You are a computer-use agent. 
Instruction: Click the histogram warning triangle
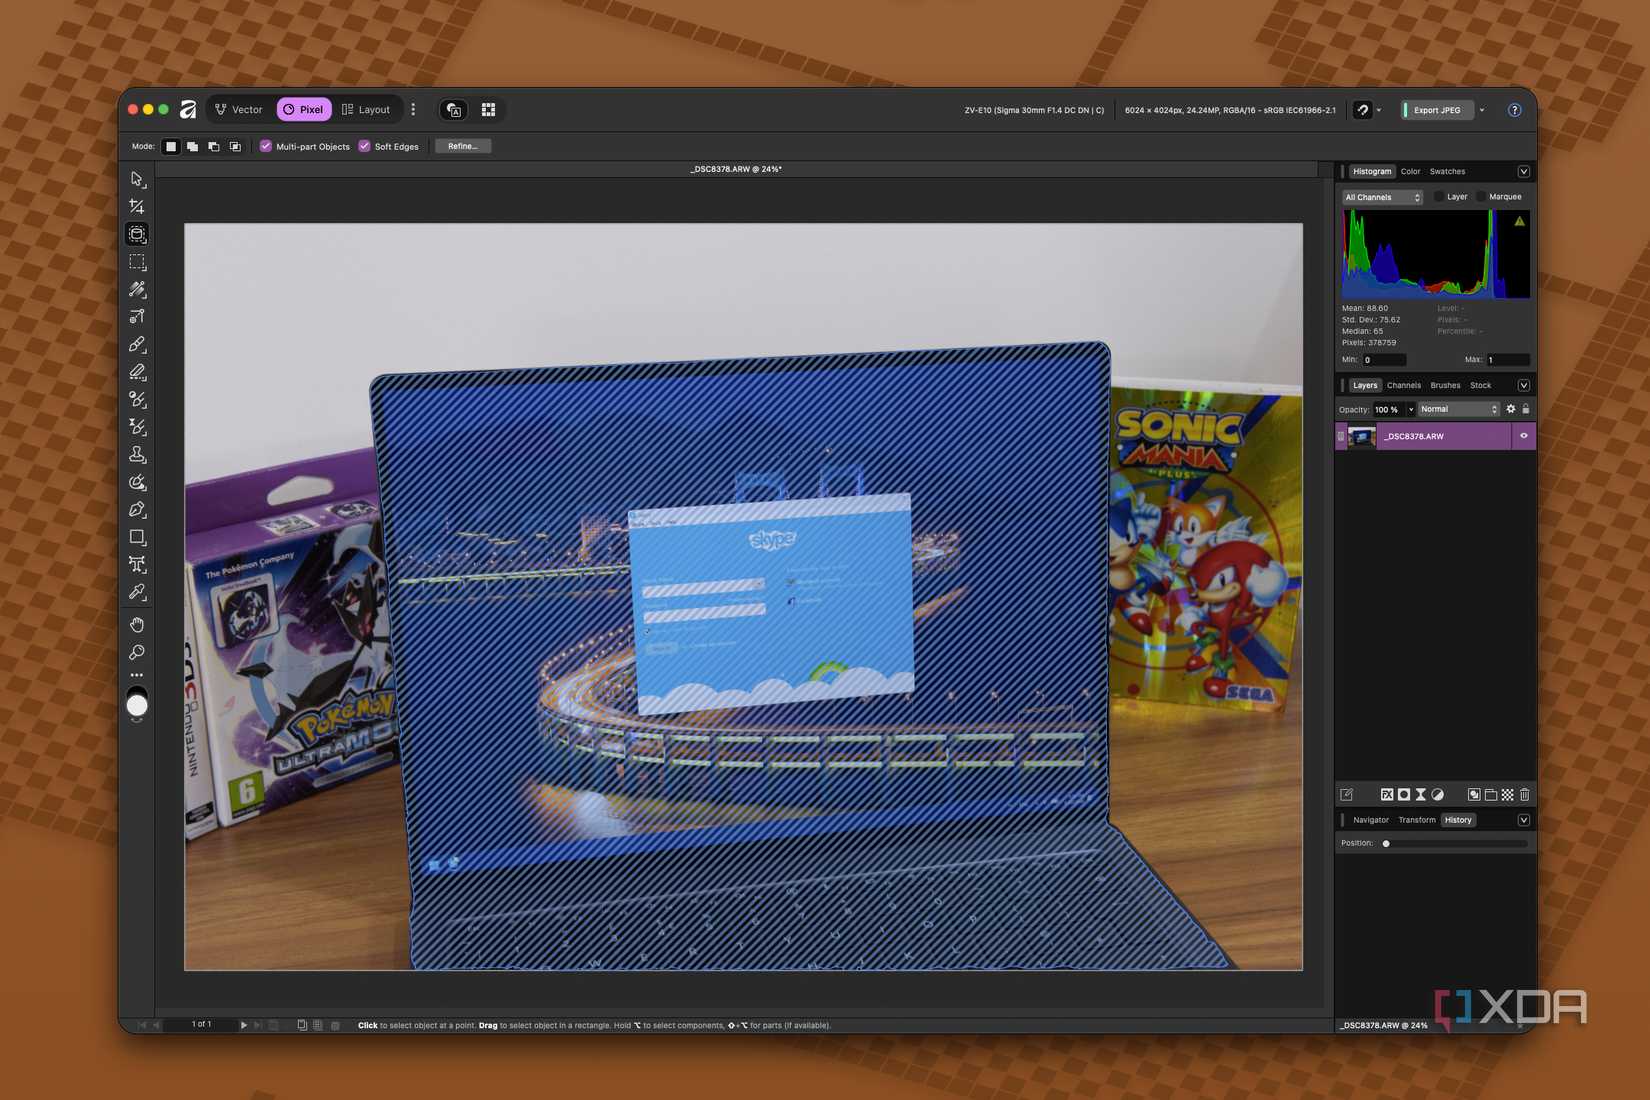(x=1519, y=221)
